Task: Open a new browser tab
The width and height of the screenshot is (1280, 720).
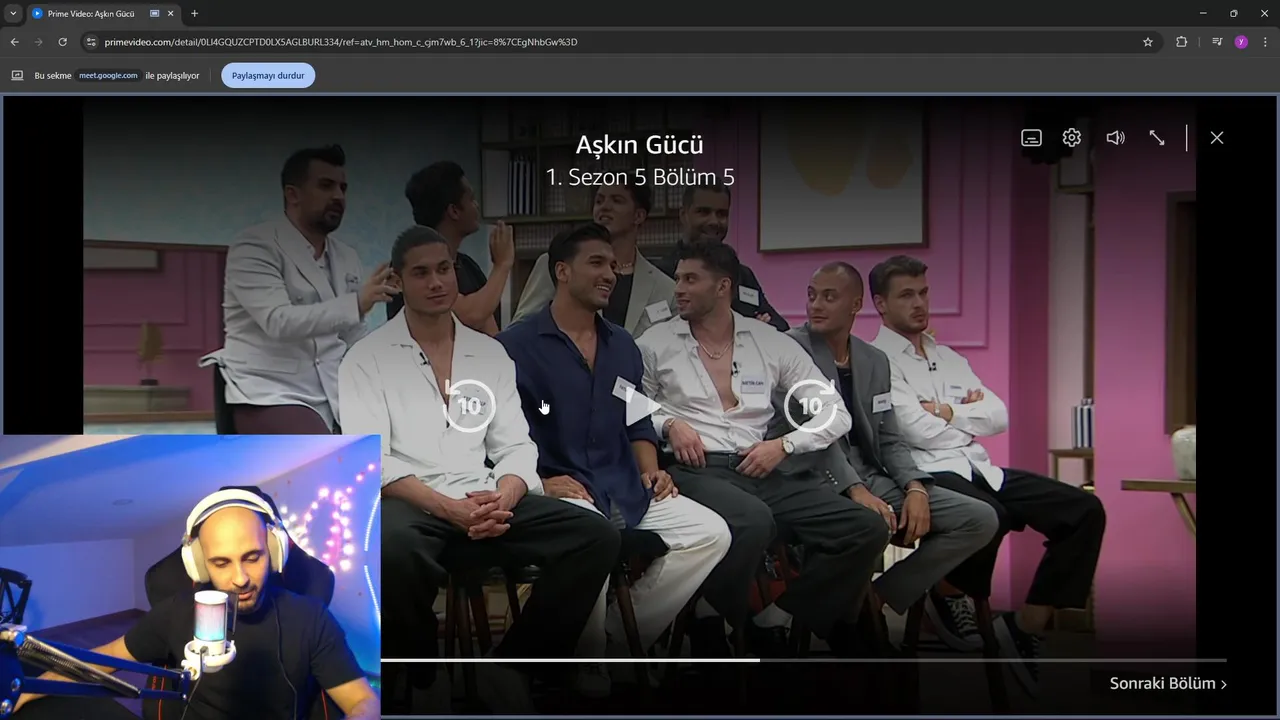Action: point(194,13)
